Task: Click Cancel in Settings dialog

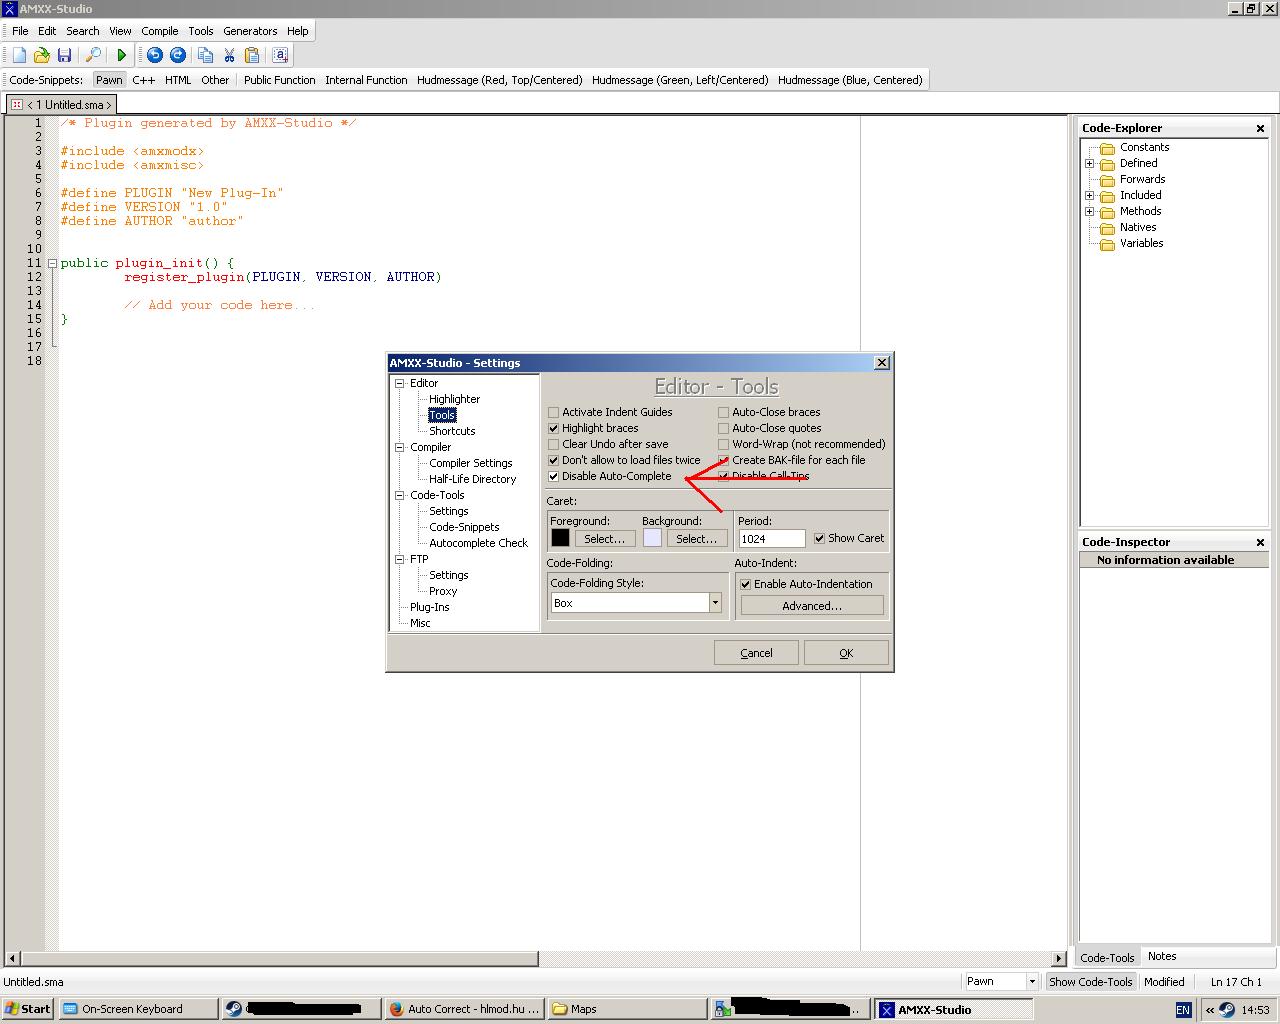Action: 756,653
